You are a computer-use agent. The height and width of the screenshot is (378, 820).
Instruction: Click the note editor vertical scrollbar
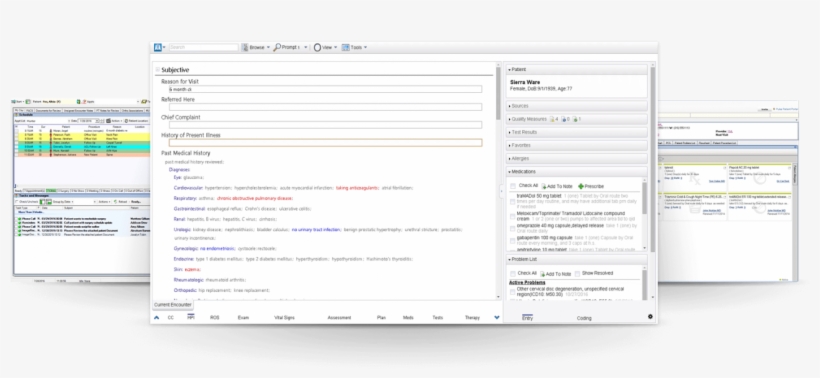click(498, 180)
